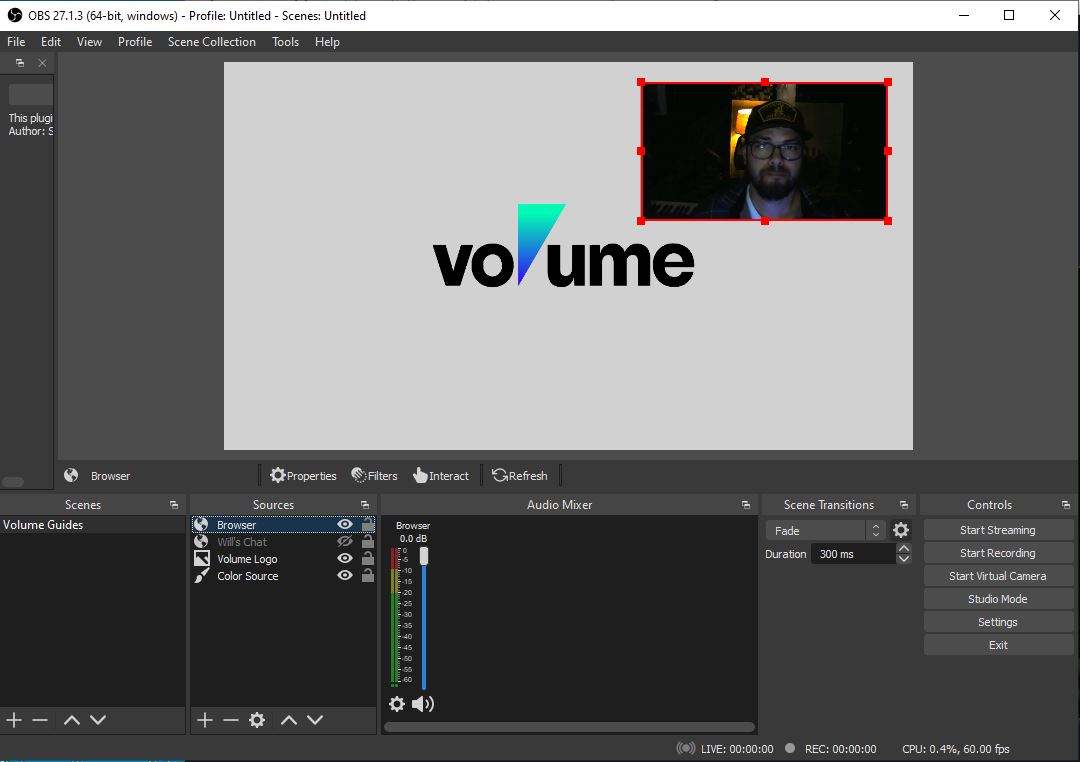Open the Profile menu
The image size is (1080, 762).
coord(135,42)
